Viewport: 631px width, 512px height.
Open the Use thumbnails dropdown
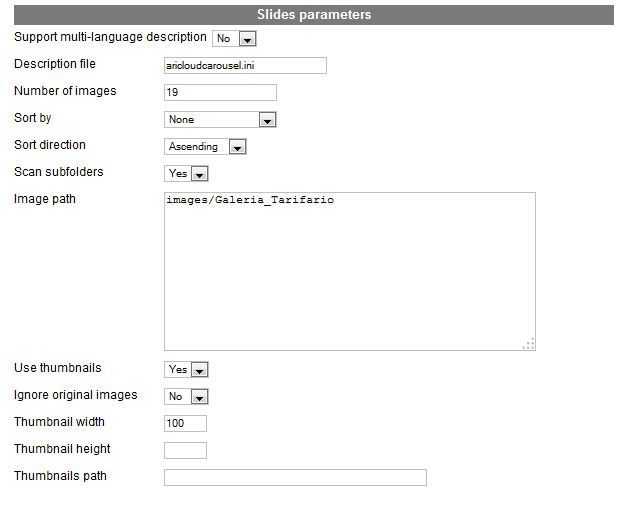[x=186, y=370]
